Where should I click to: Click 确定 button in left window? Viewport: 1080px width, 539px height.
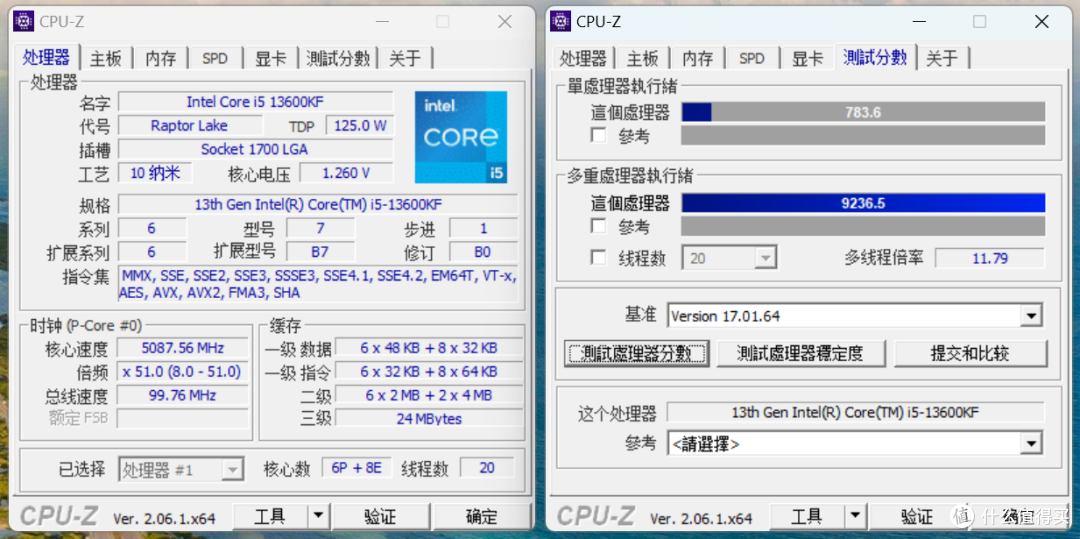(x=481, y=516)
